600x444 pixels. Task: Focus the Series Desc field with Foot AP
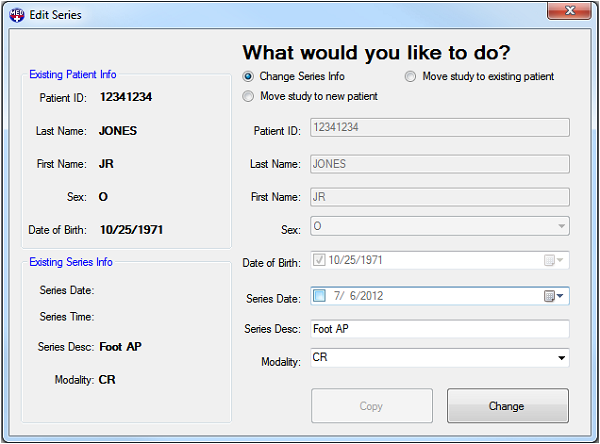439,329
